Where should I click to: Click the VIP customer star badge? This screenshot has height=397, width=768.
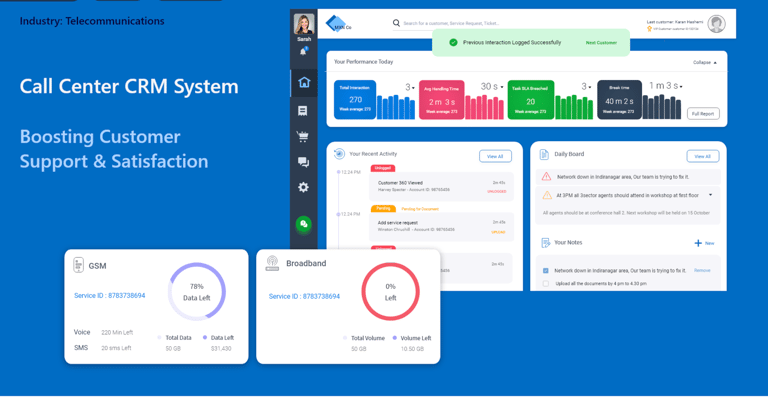point(649,29)
